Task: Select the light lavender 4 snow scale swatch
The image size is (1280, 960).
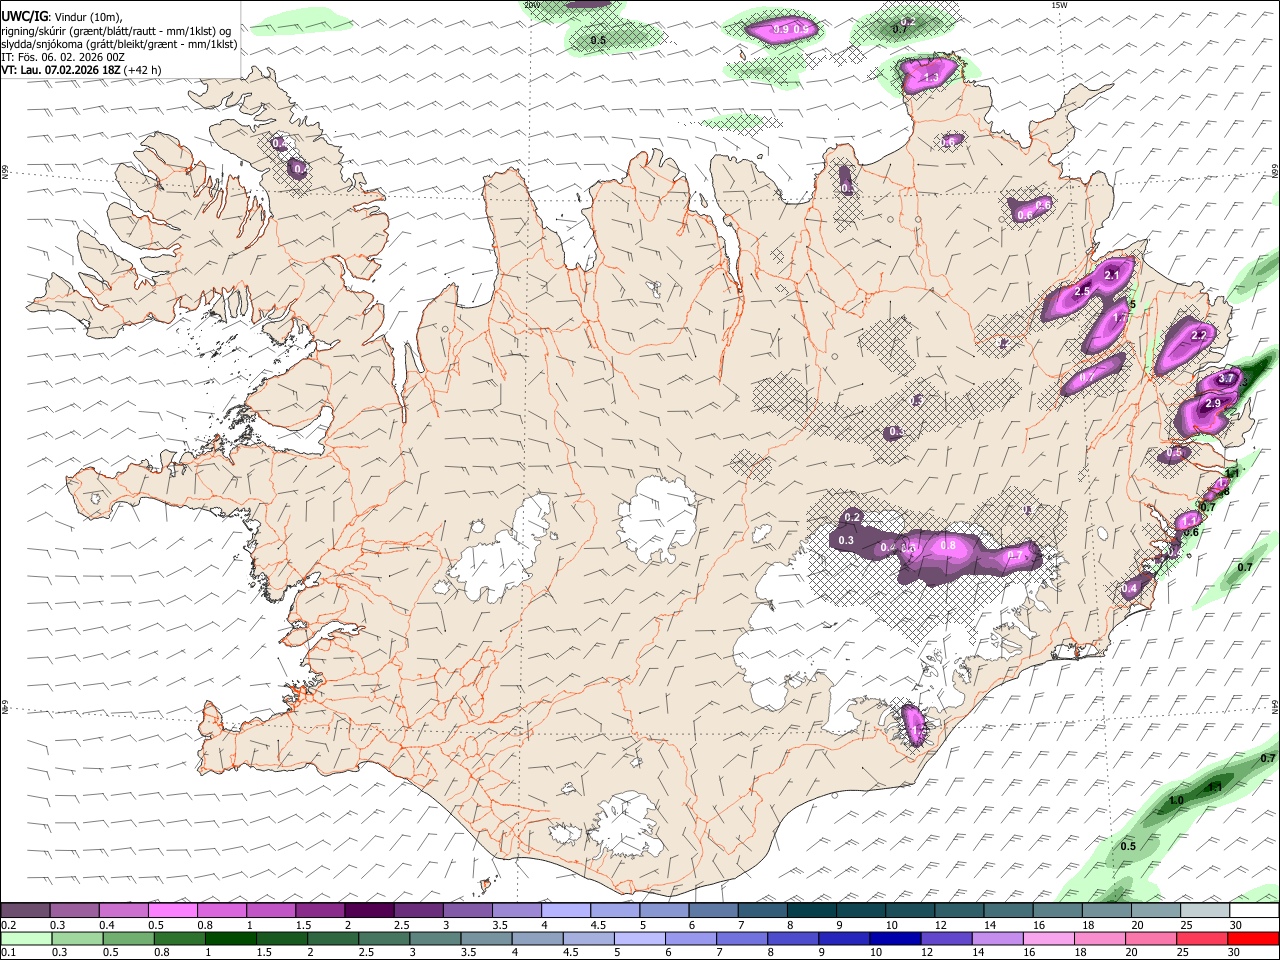Action: tap(565, 910)
